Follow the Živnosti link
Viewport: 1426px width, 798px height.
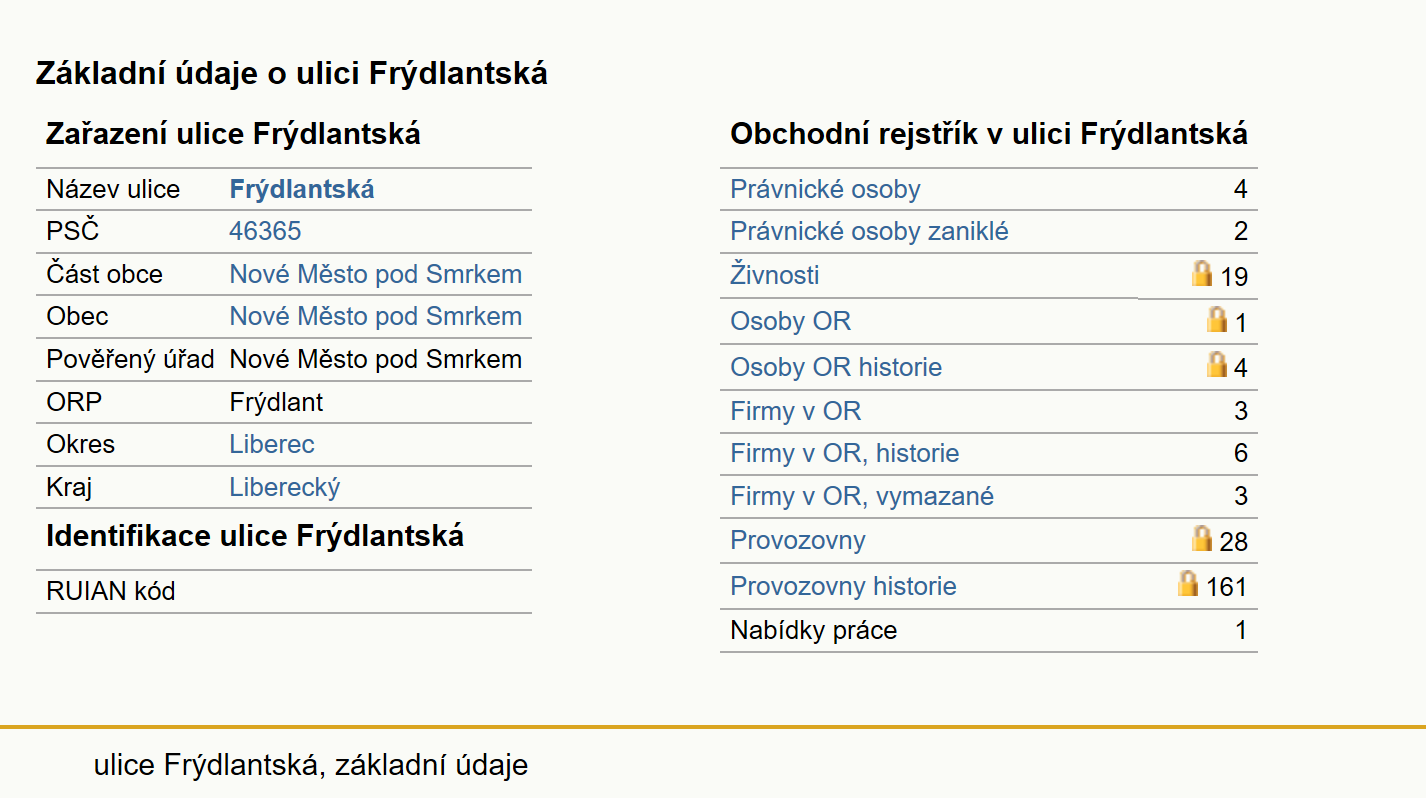click(x=774, y=275)
